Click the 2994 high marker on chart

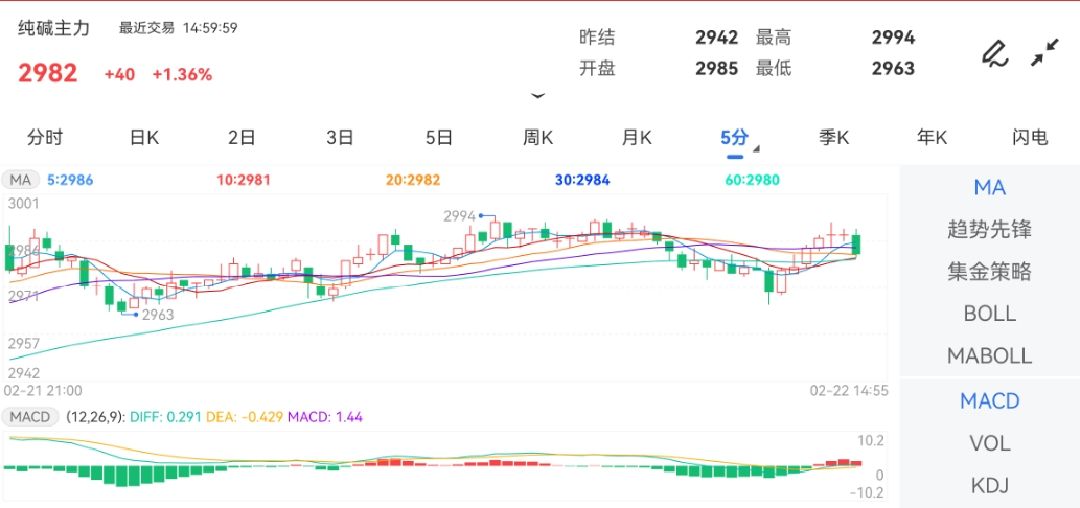(460, 216)
